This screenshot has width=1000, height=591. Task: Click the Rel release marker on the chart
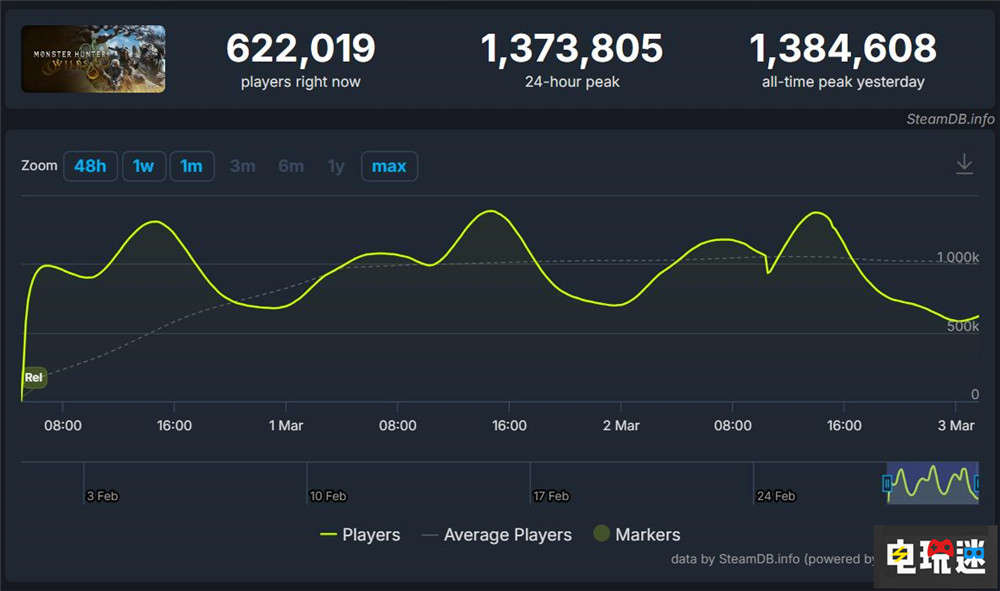(x=33, y=377)
